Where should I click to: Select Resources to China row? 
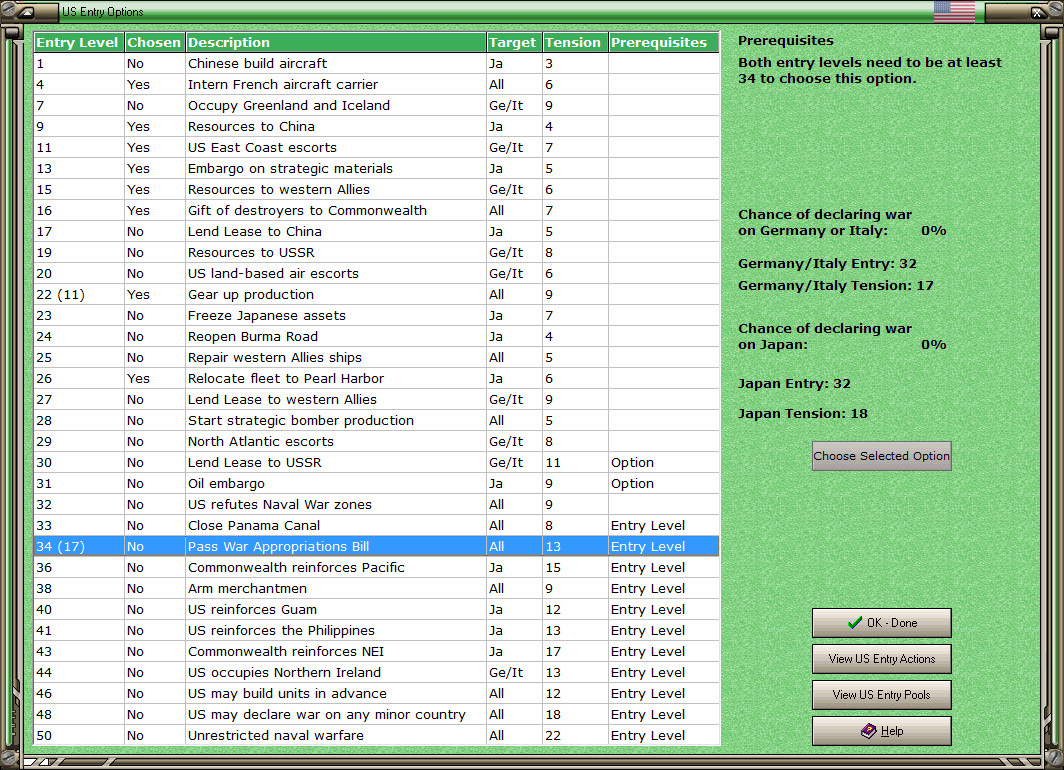377,126
